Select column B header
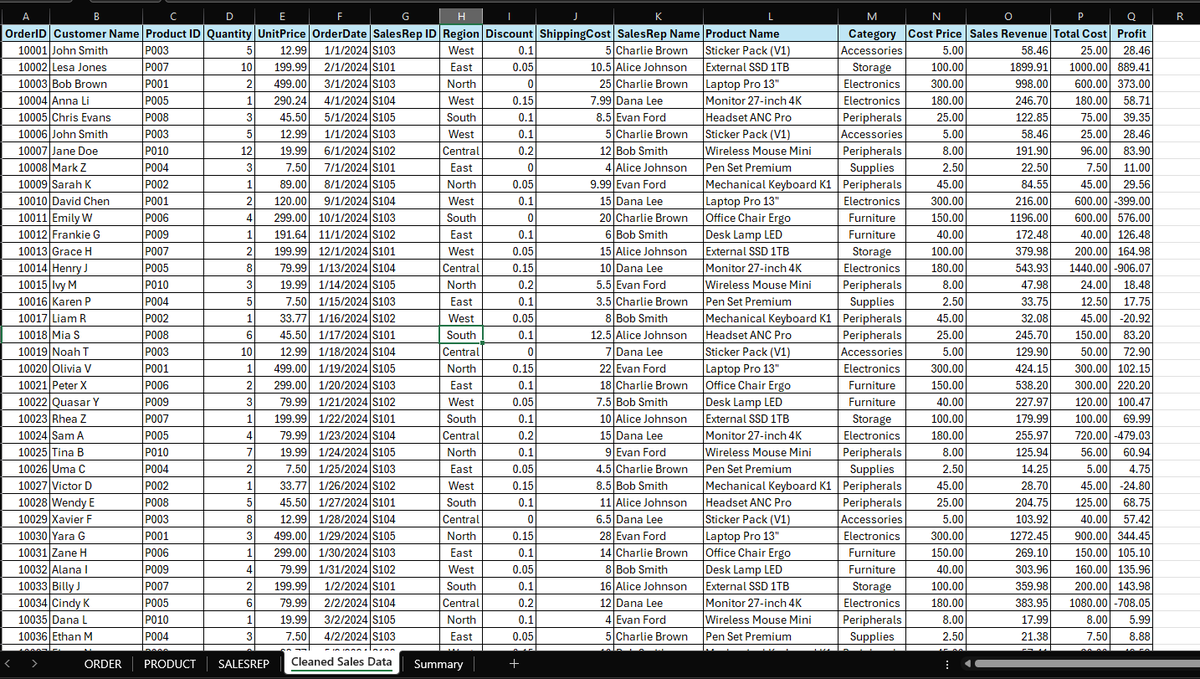1200x679 pixels. tap(96, 15)
